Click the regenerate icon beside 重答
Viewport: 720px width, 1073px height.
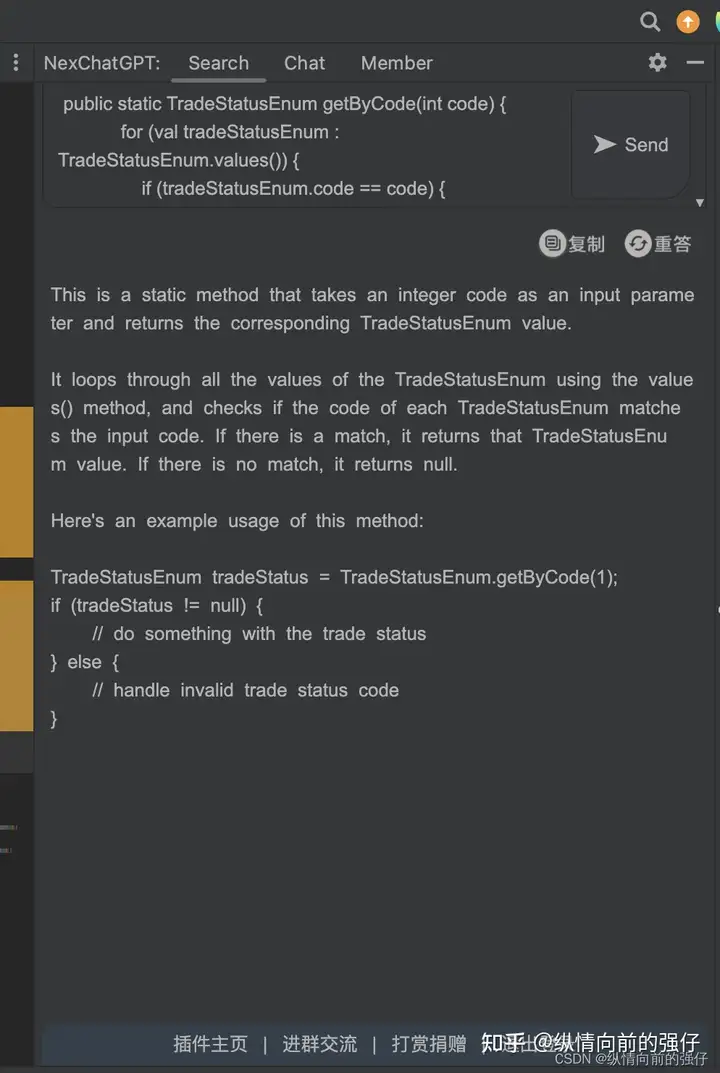(x=637, y=243)
